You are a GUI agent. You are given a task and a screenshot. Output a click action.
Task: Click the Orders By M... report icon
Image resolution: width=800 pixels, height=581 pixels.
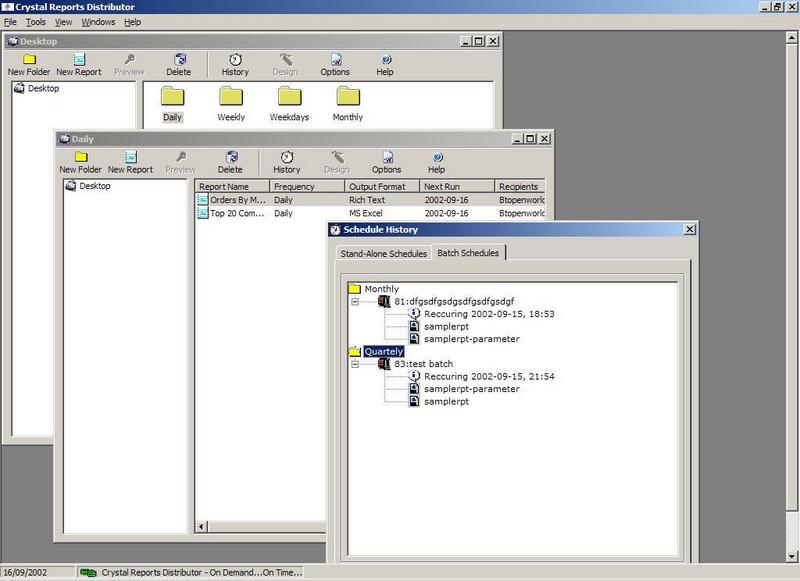click(x=203, y=200)
